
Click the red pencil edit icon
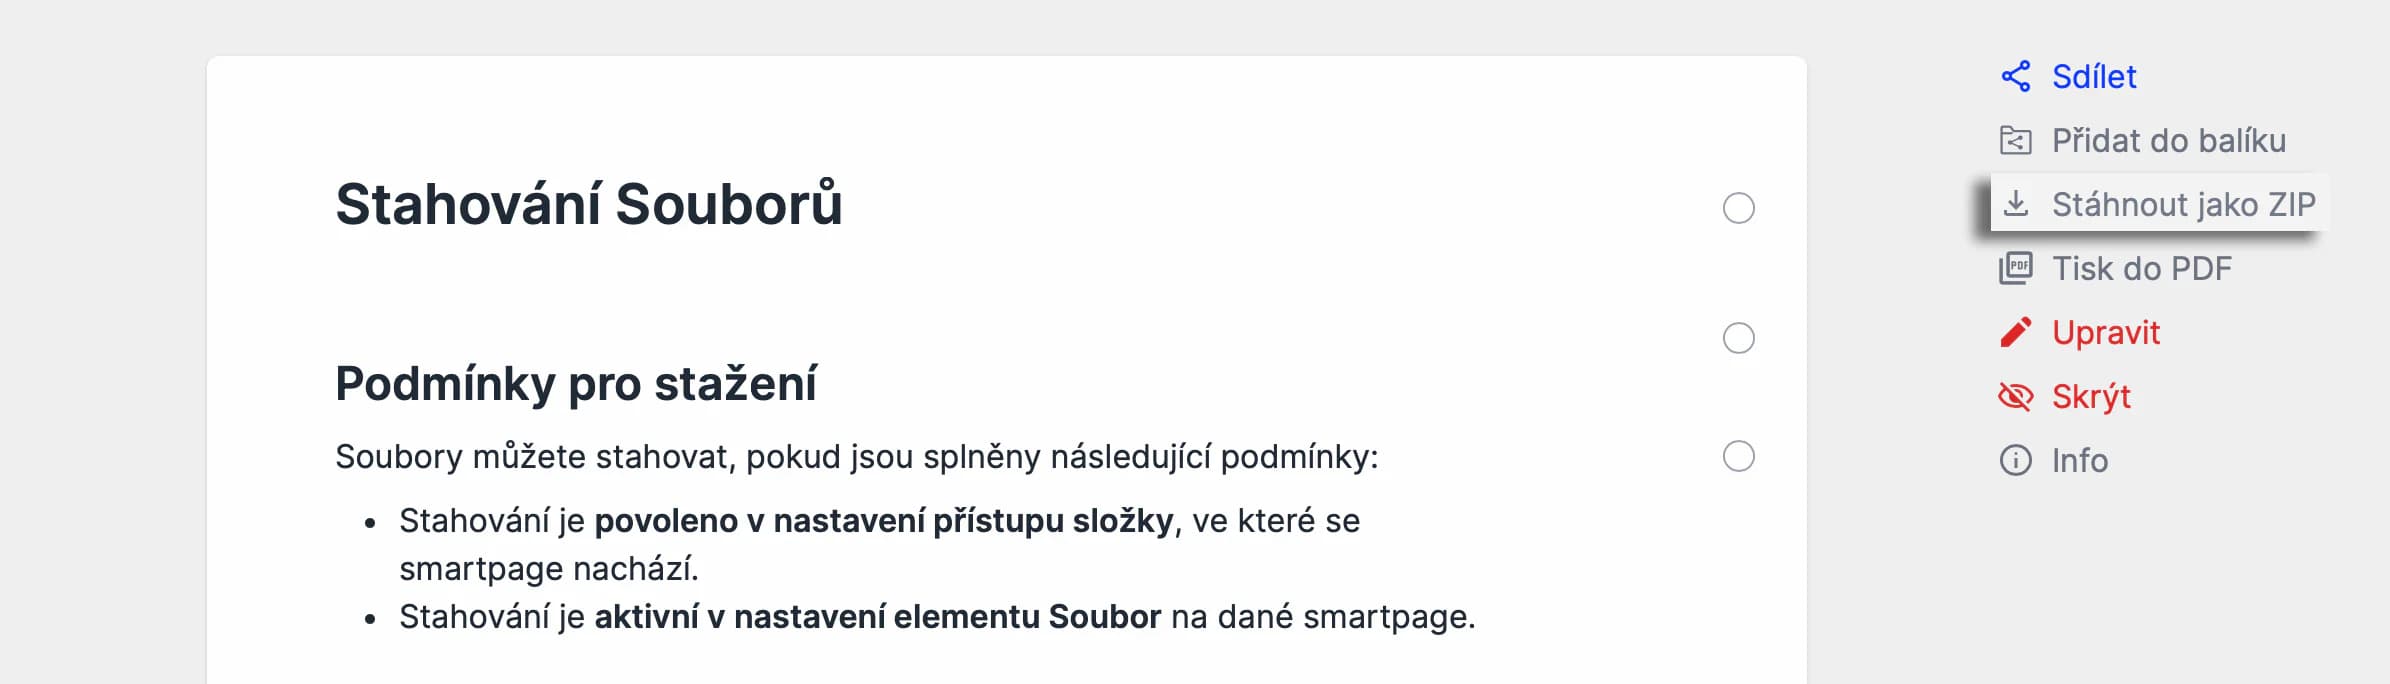pos(2015,332)
